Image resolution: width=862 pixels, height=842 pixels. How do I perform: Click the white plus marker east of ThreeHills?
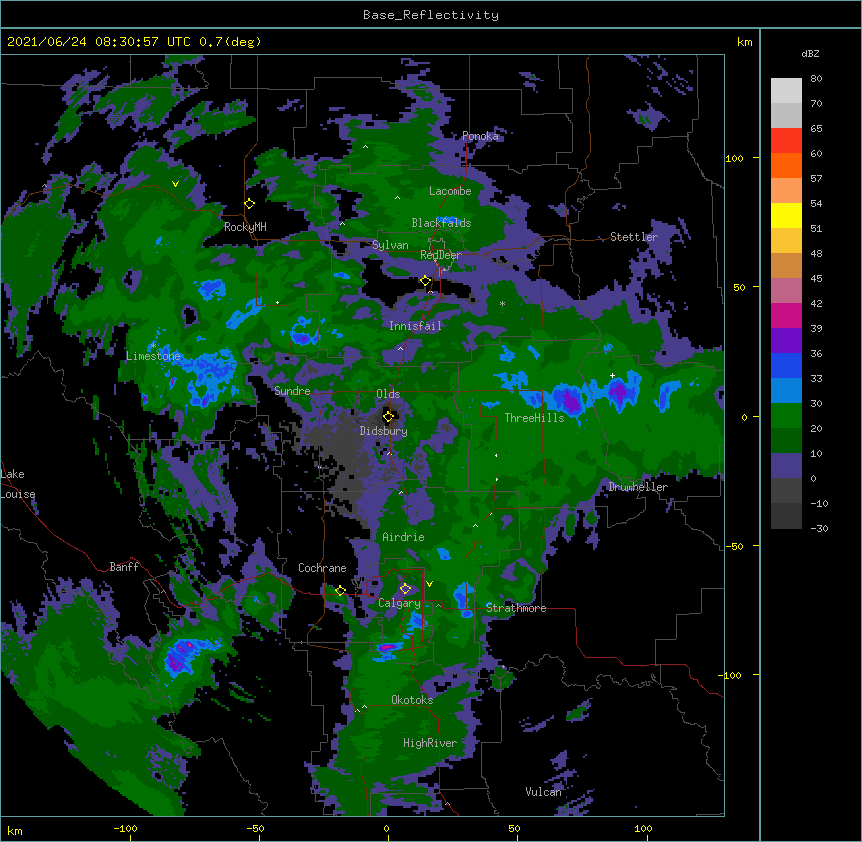coord(612,375)
